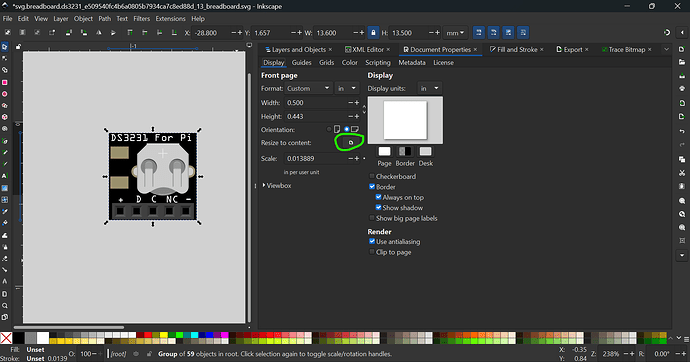The image size is (690, 362).
Task: Open the page Format Custom dropdown
Action: point(308,88)
